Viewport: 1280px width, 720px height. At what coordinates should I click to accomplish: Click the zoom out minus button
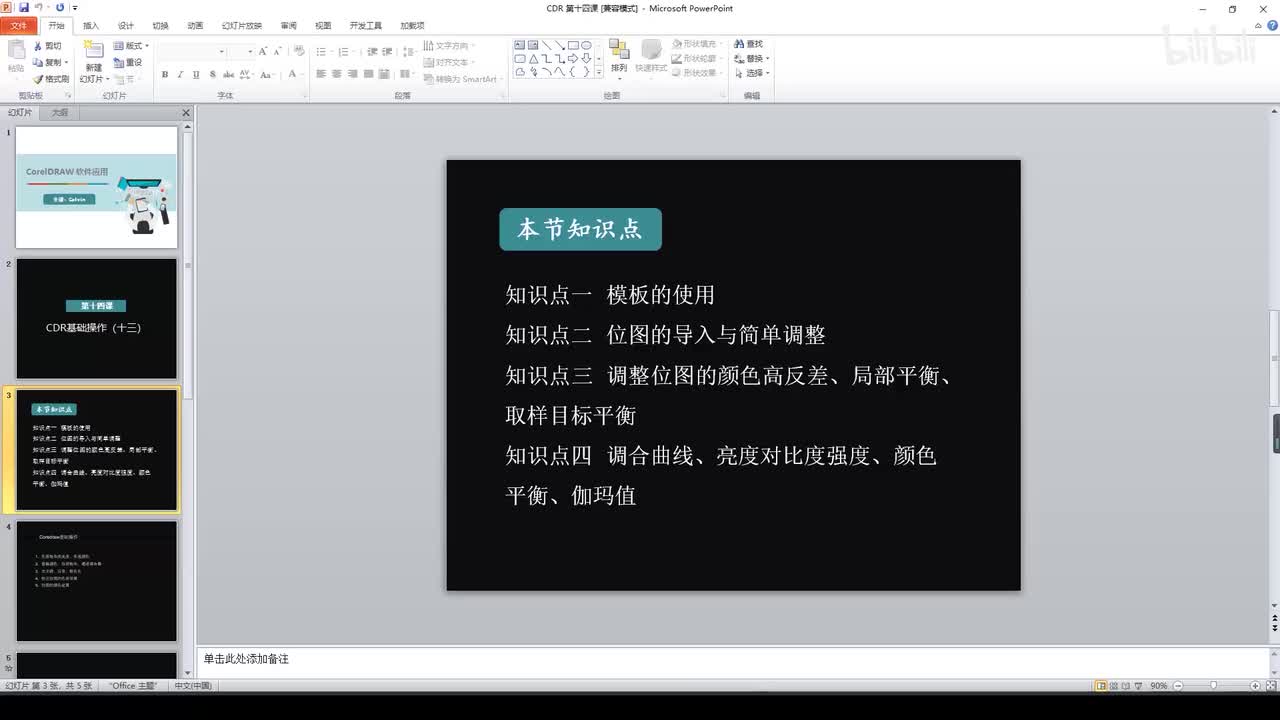point(1178,686)
